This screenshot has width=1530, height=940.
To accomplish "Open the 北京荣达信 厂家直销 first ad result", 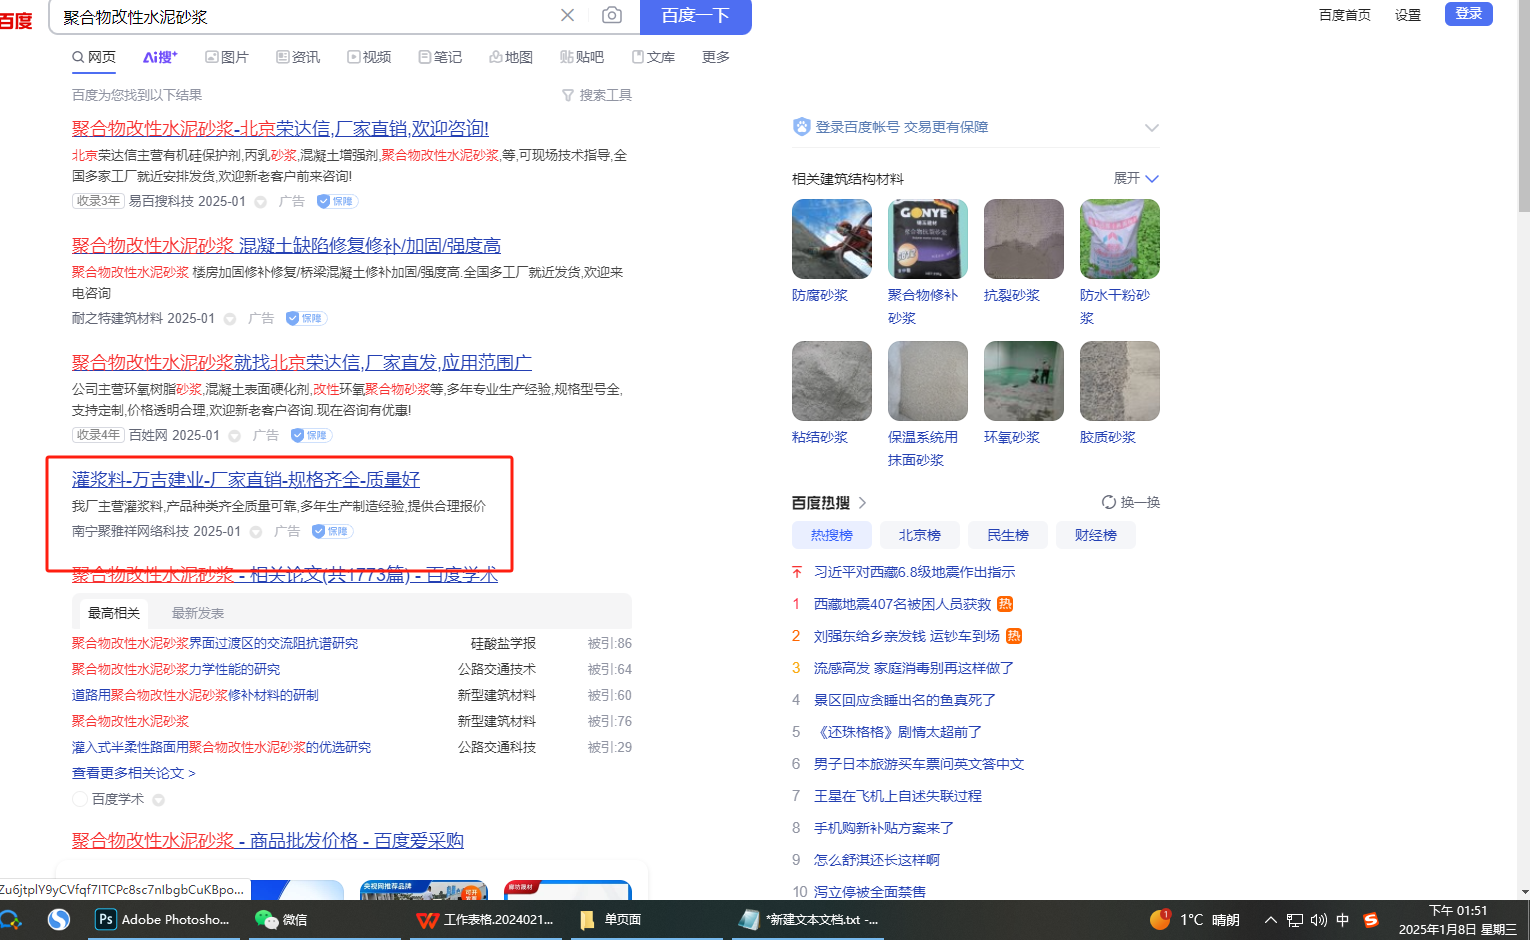I will pos(280,128).
